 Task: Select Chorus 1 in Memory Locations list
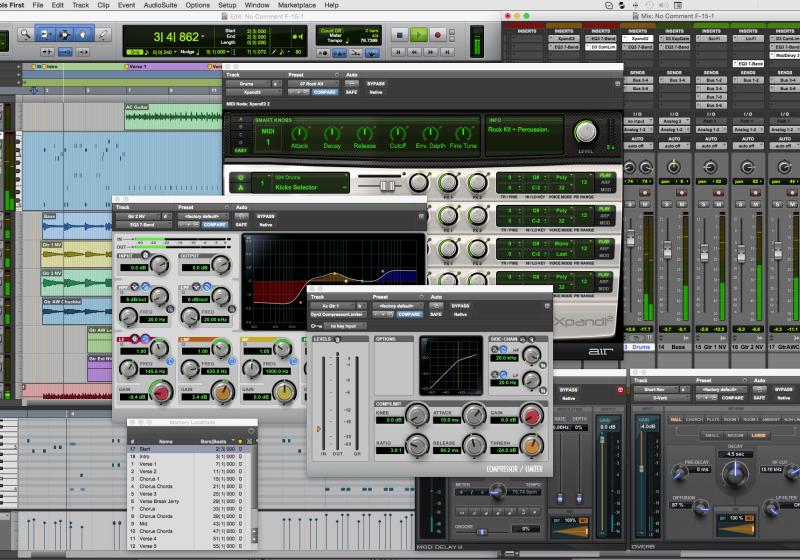(x=149, y=479)
